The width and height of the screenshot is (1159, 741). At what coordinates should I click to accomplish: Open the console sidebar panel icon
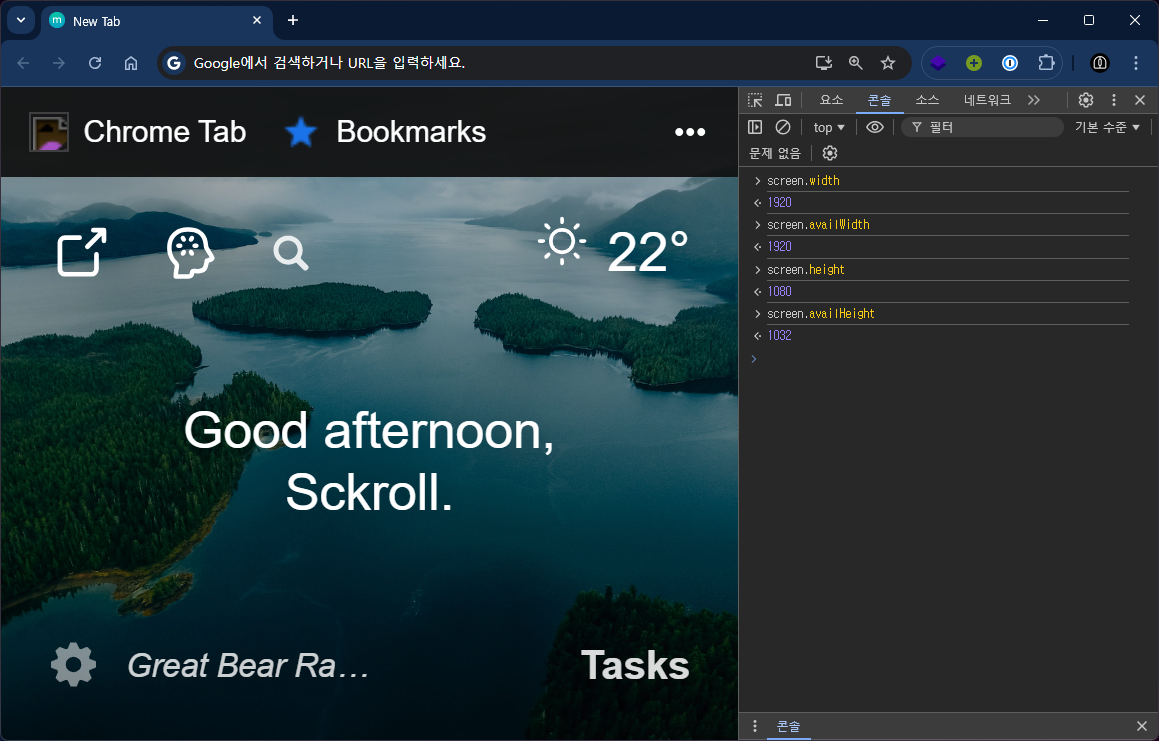[x=755, y=127]
